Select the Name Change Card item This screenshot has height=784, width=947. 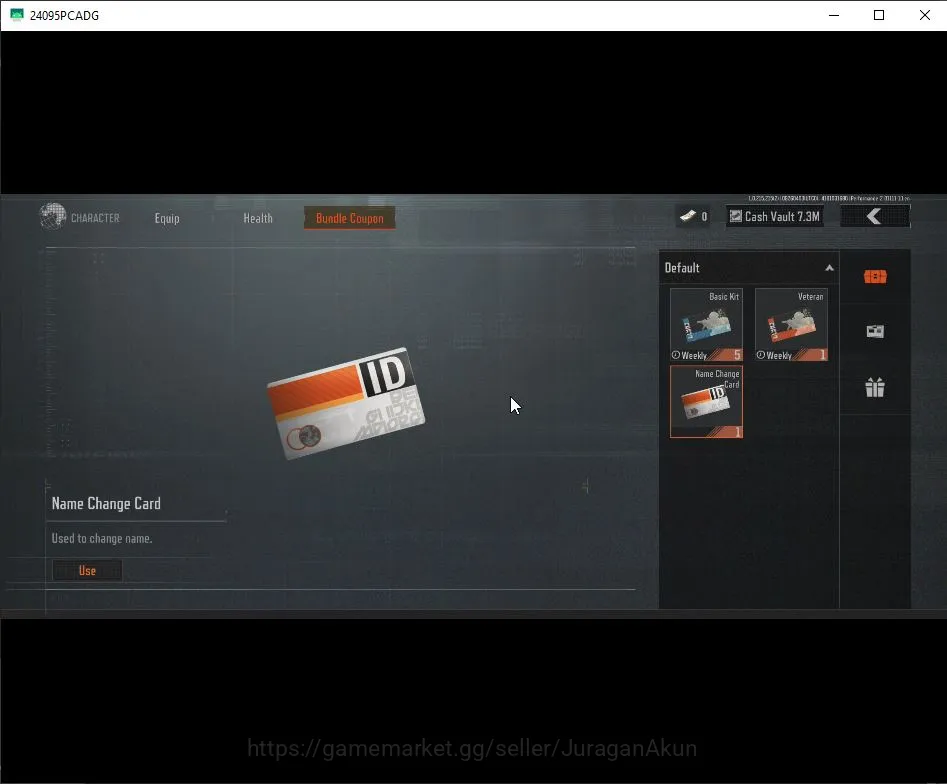[x=706, y=402]
